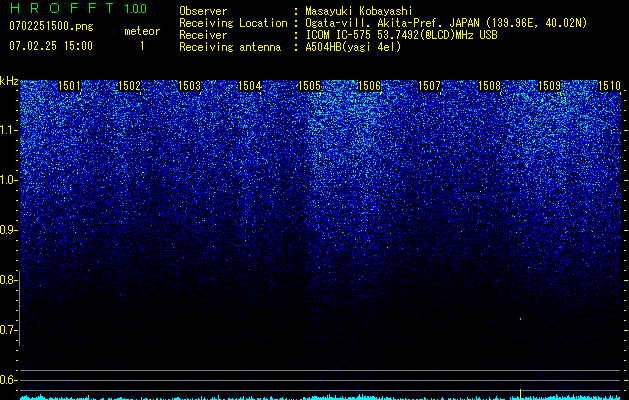Click the meteor count value 1
The width and height of the screenshot is (629, 400).
coord(142,46)
